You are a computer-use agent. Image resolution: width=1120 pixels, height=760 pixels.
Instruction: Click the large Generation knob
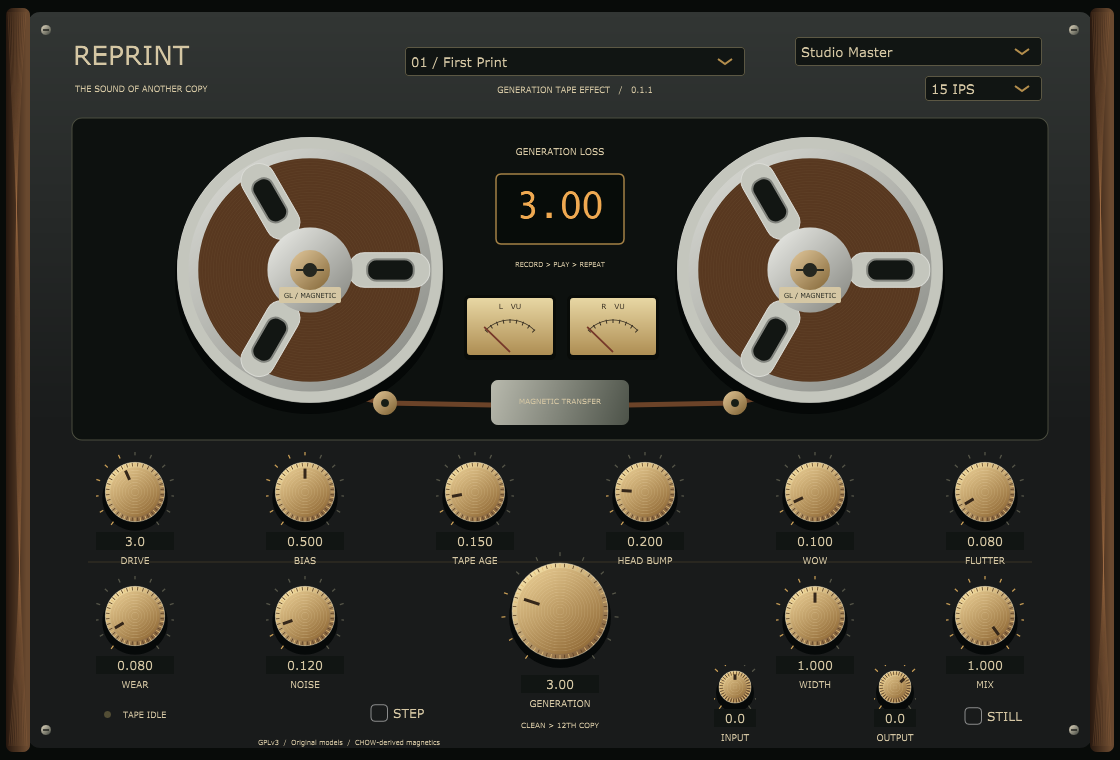(x=560, y=611)
